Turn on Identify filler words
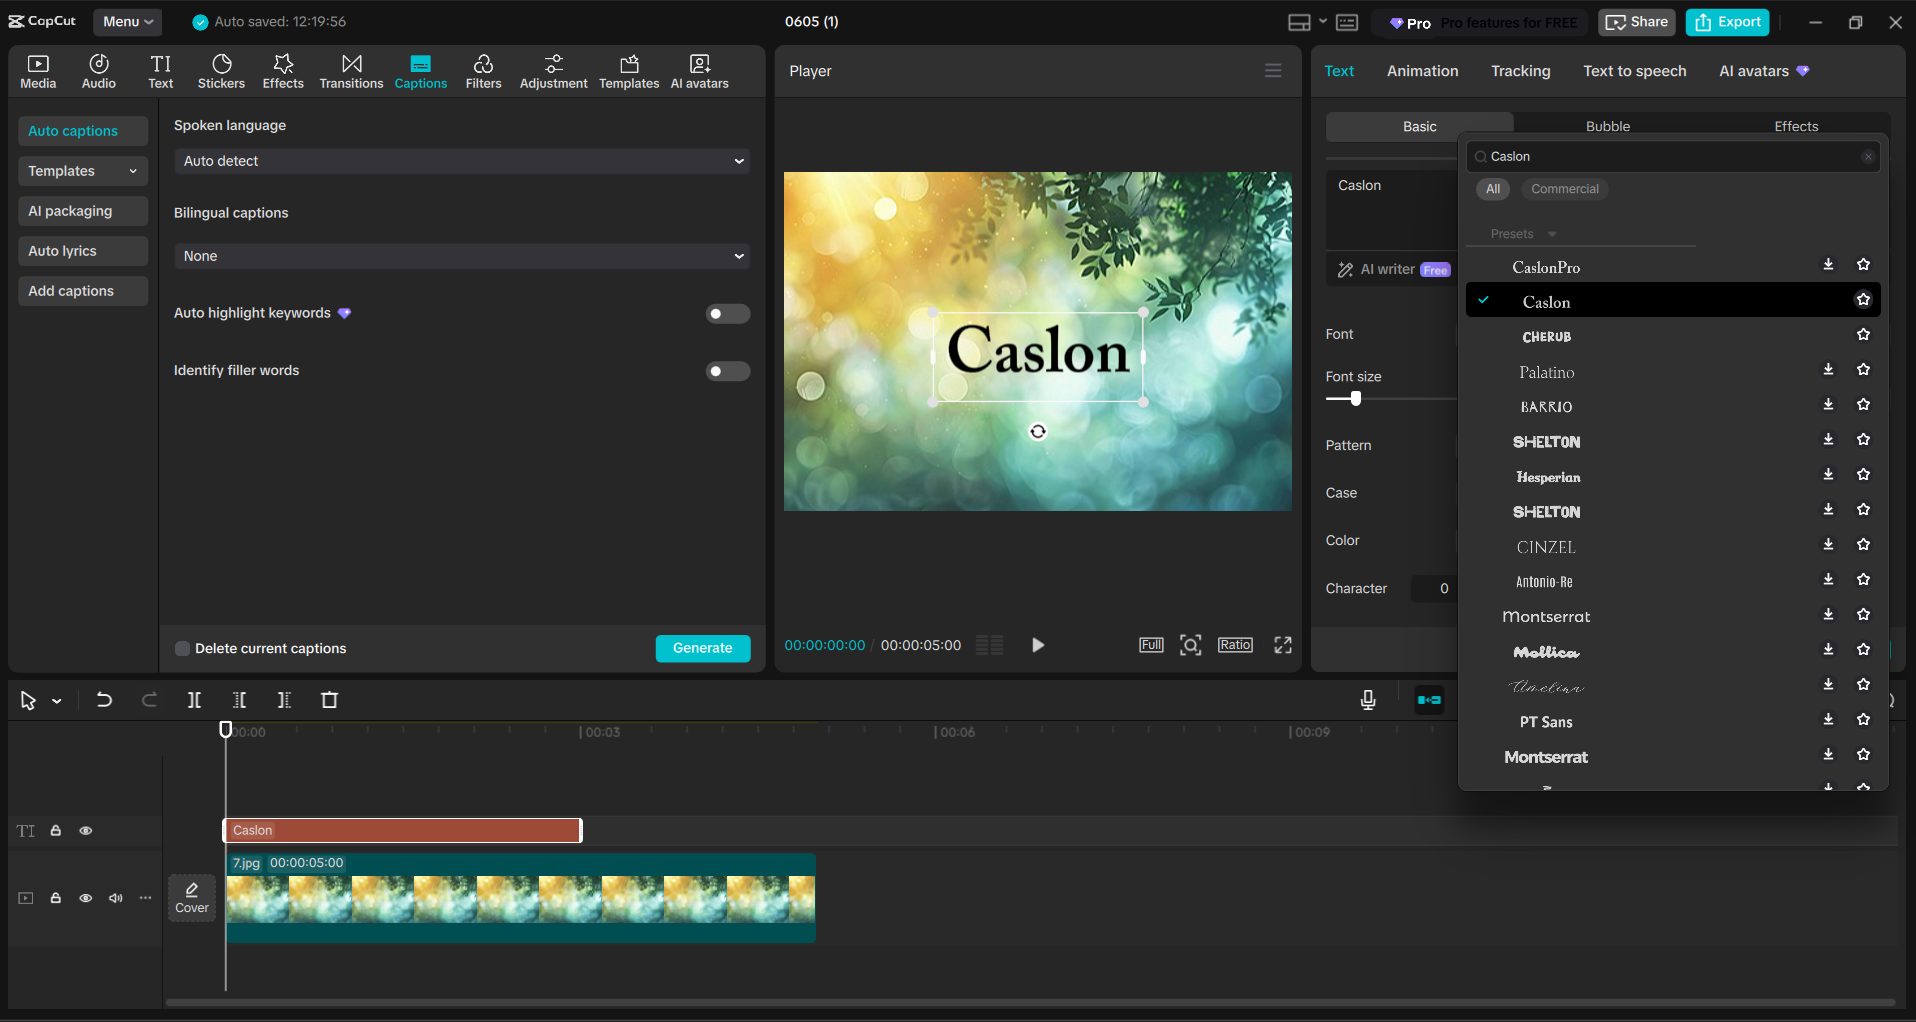The image size is (1916, 1022). [x=728, y=371]
